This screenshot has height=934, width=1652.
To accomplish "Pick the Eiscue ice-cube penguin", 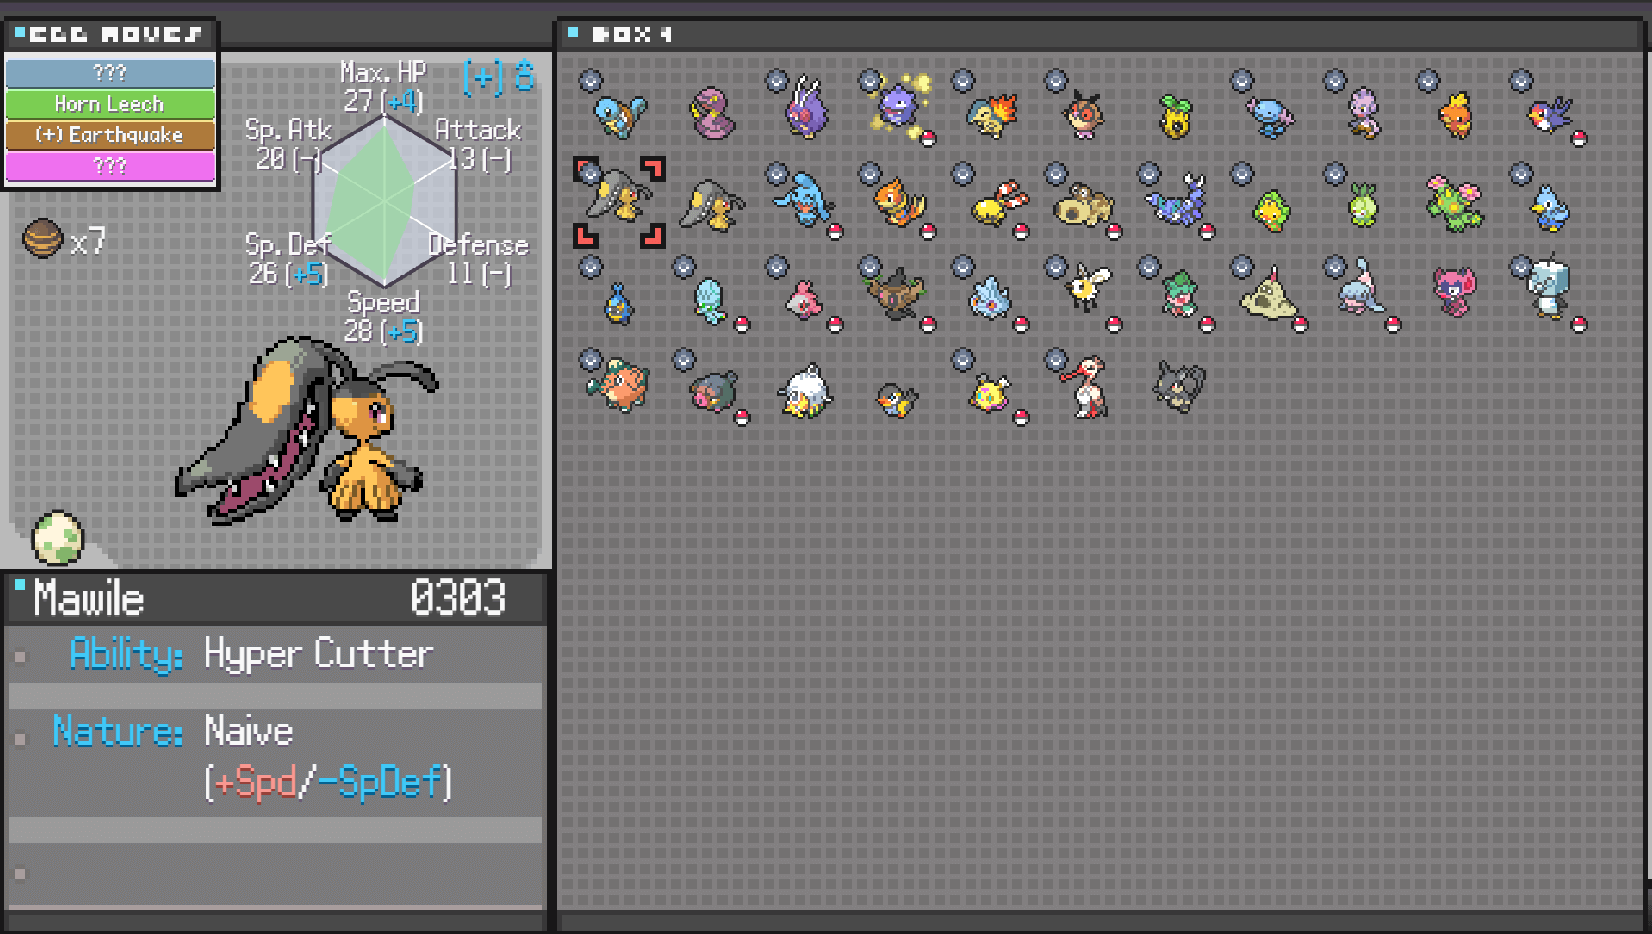I will pyautogui.click(x=1547, y=288).
